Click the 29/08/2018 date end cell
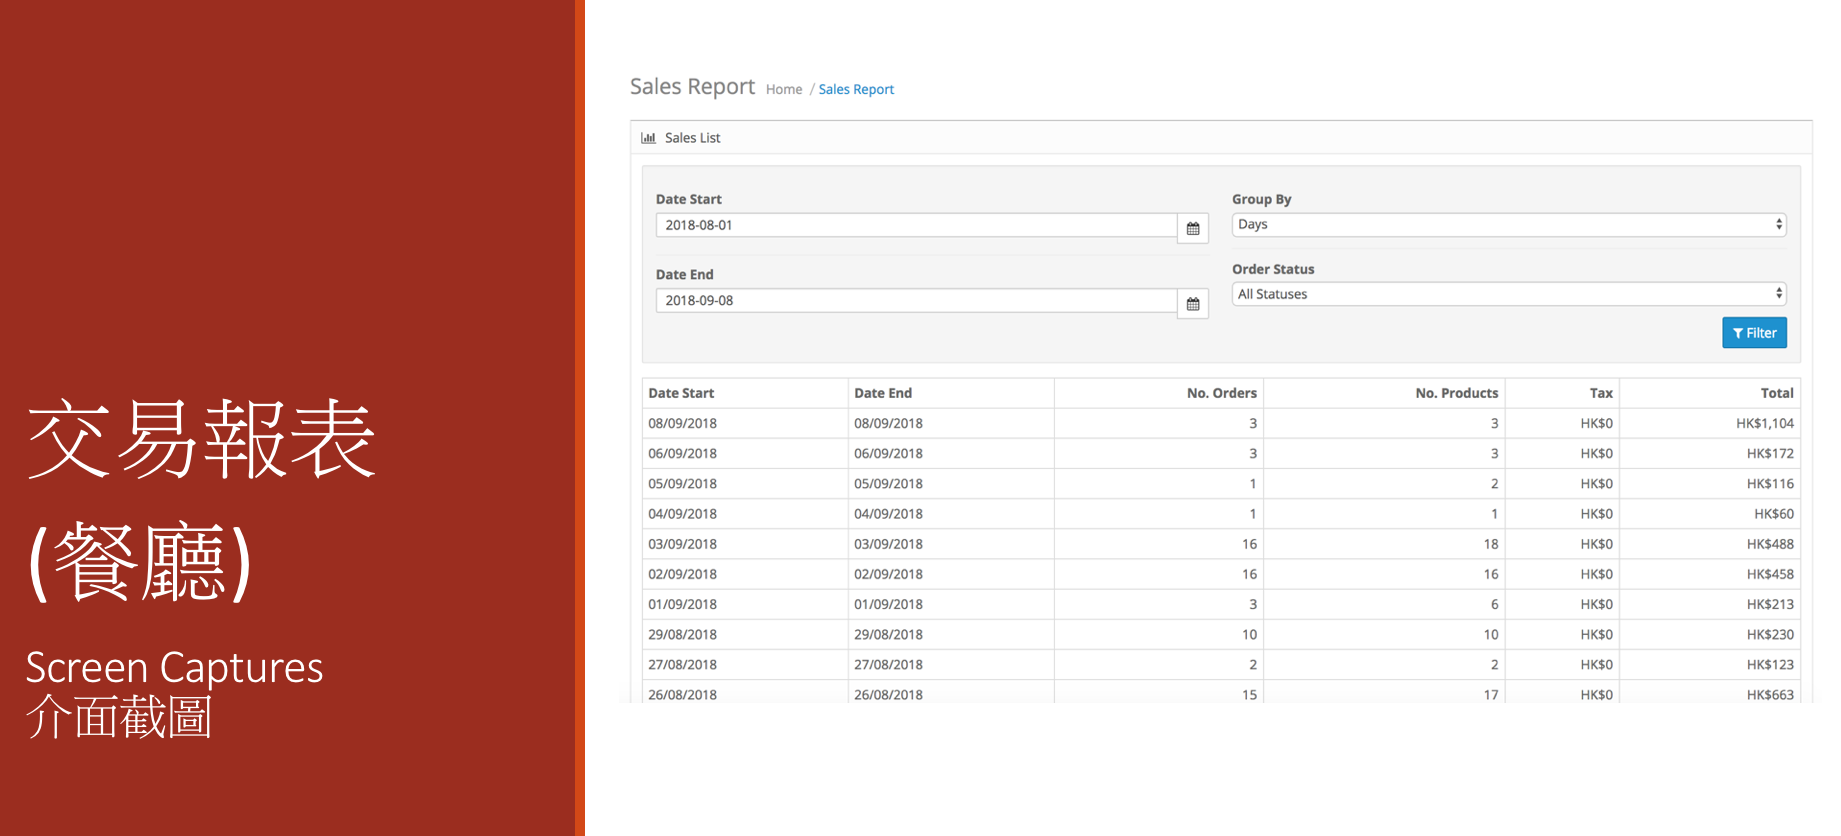 pyautogui.click(x=888, y=634)
